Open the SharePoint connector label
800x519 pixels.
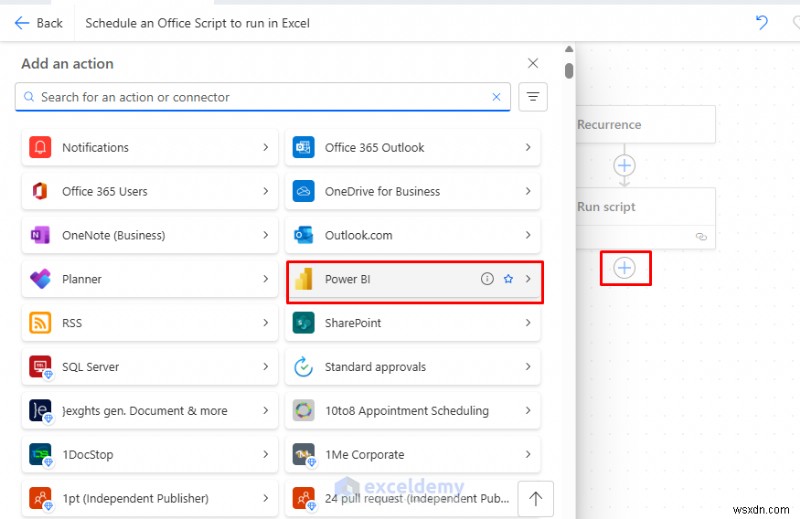pos(353,323)
